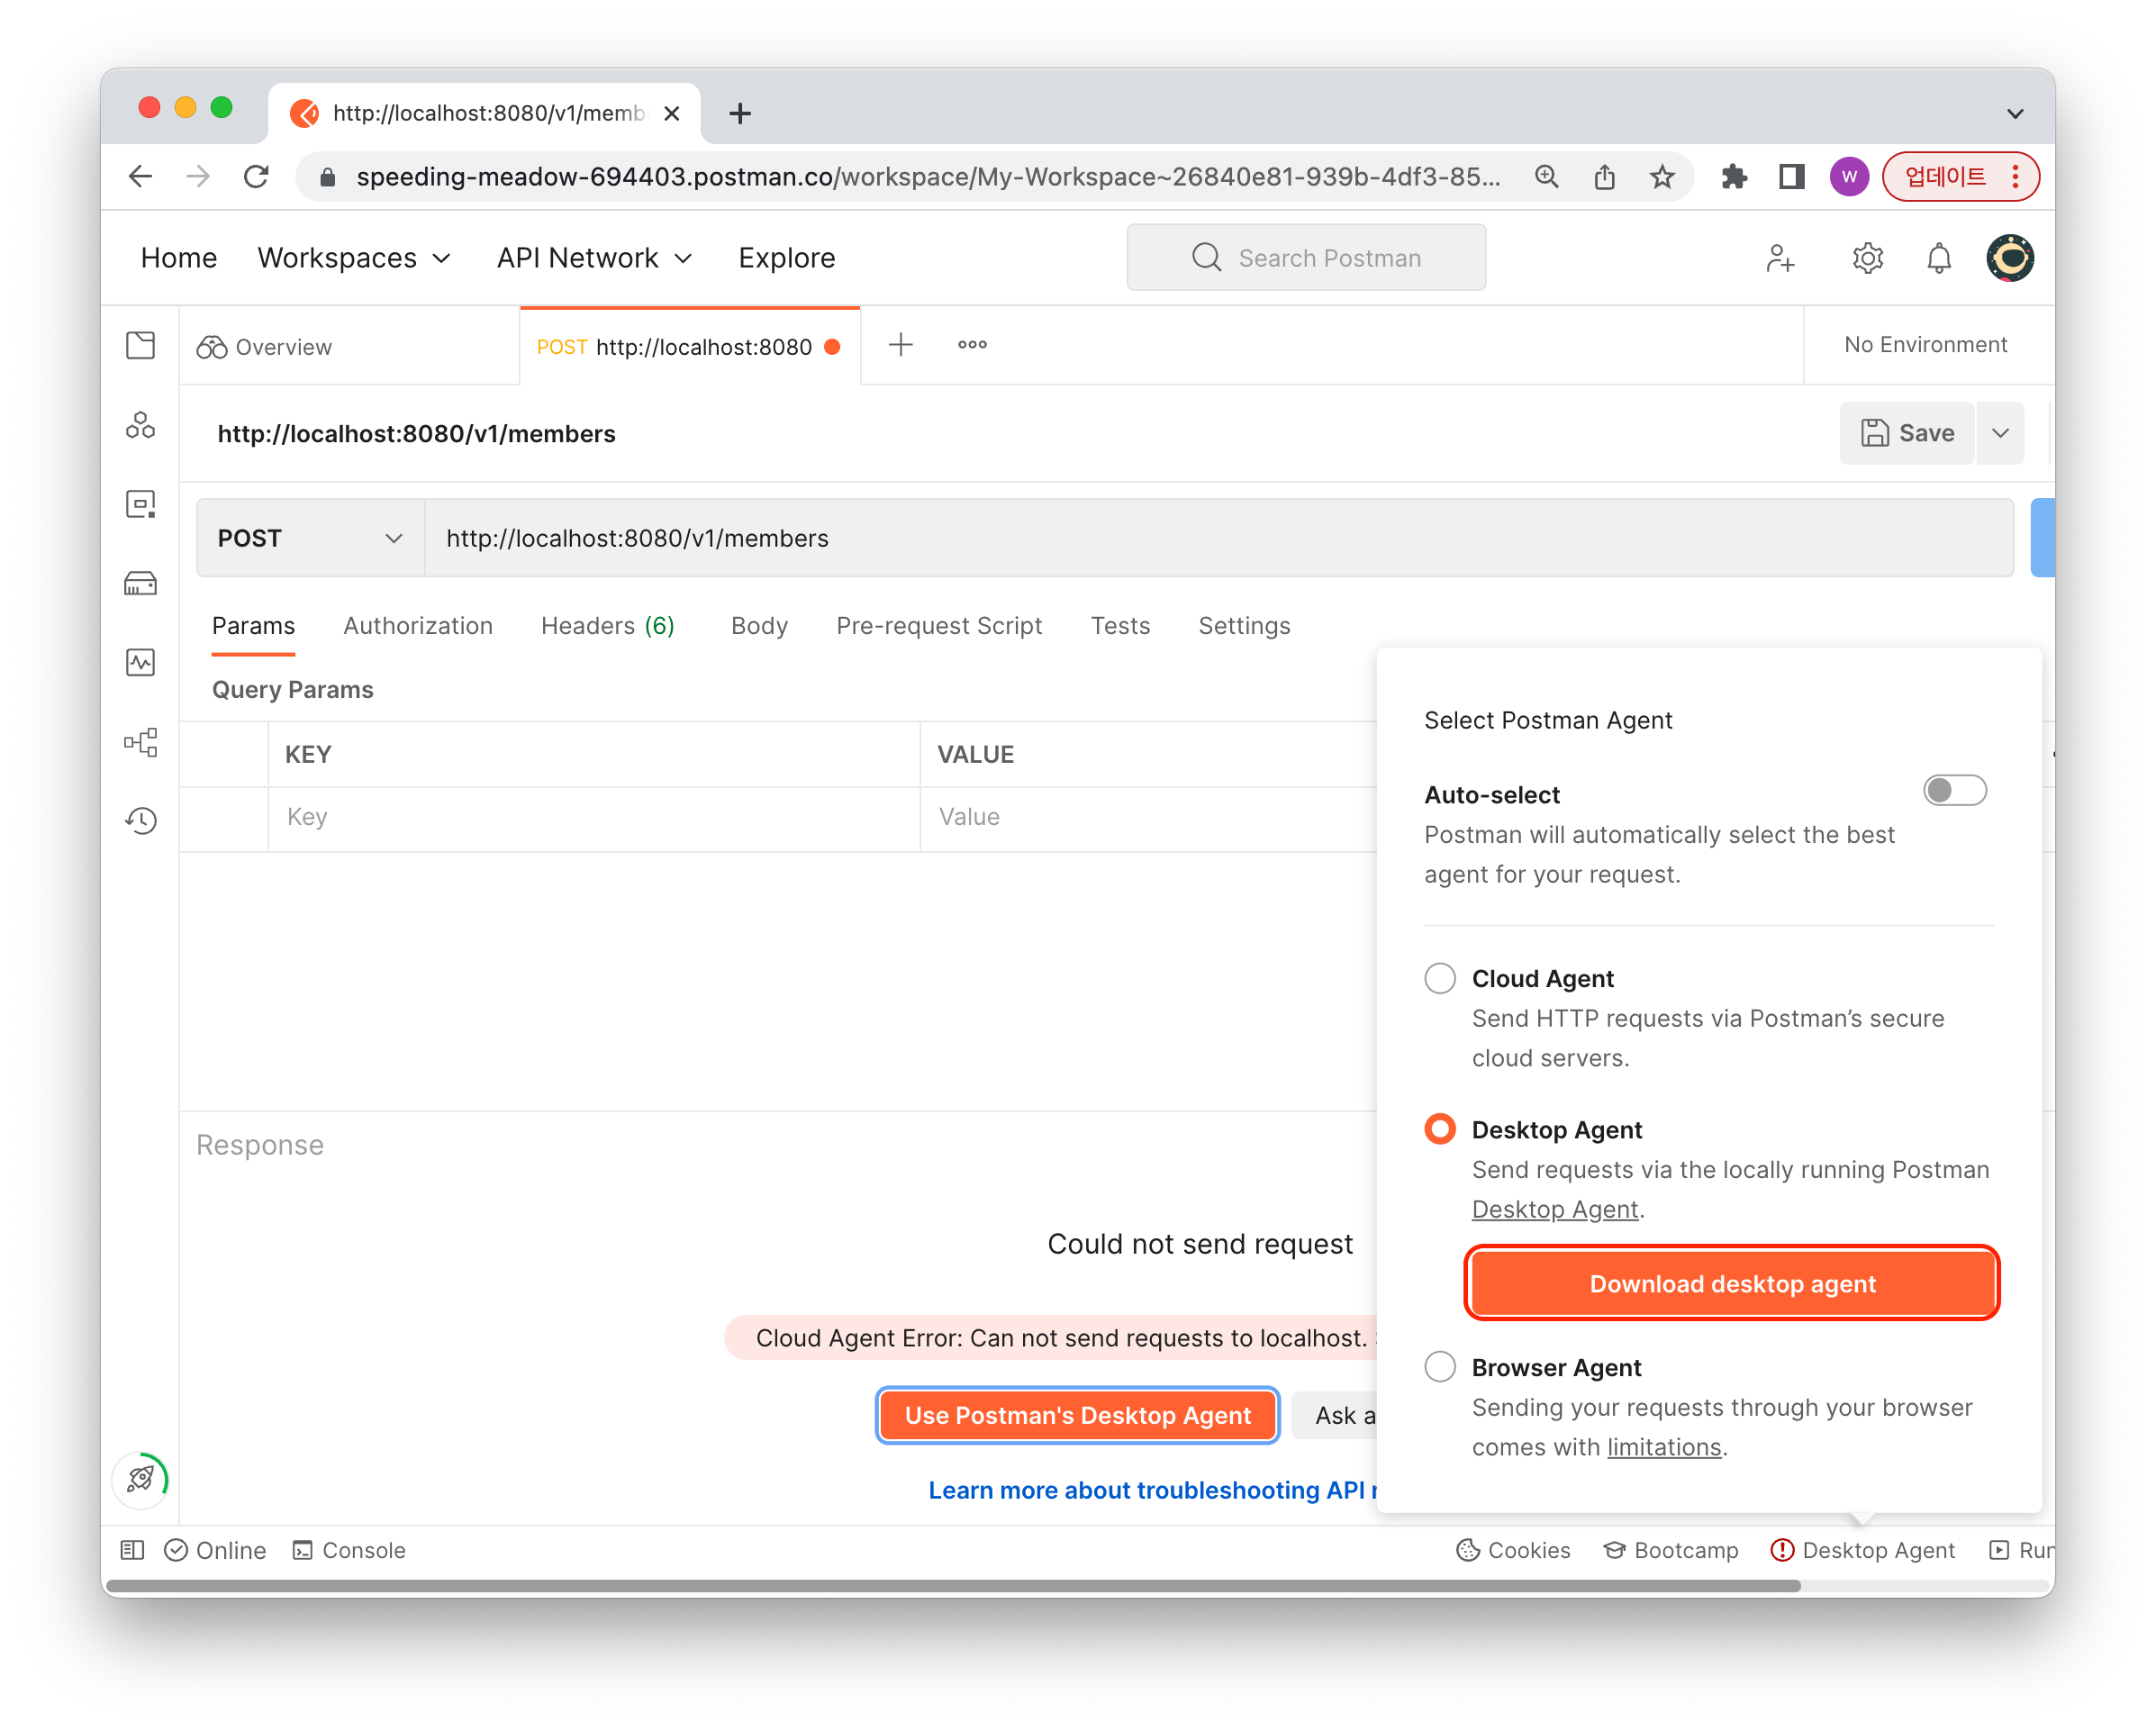
Task: Click the Download desktop agent button
Action: pos(1731,1283)
